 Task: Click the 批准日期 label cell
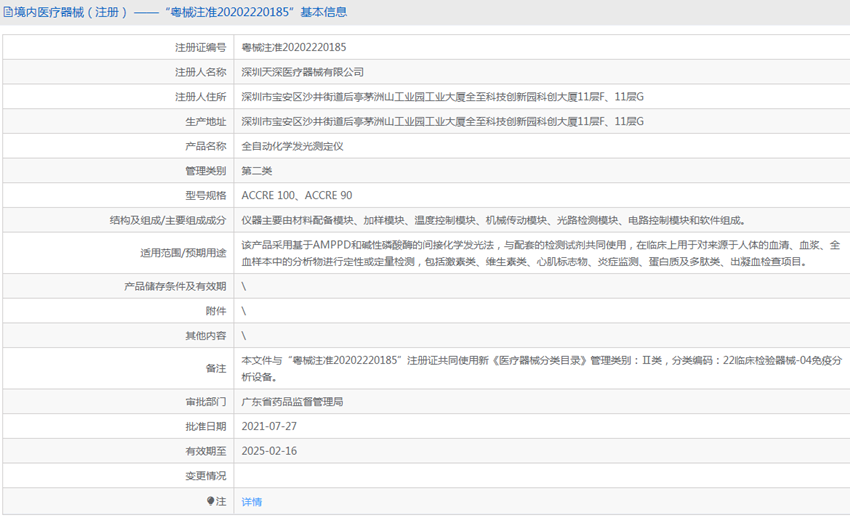[x=118, y=426]
